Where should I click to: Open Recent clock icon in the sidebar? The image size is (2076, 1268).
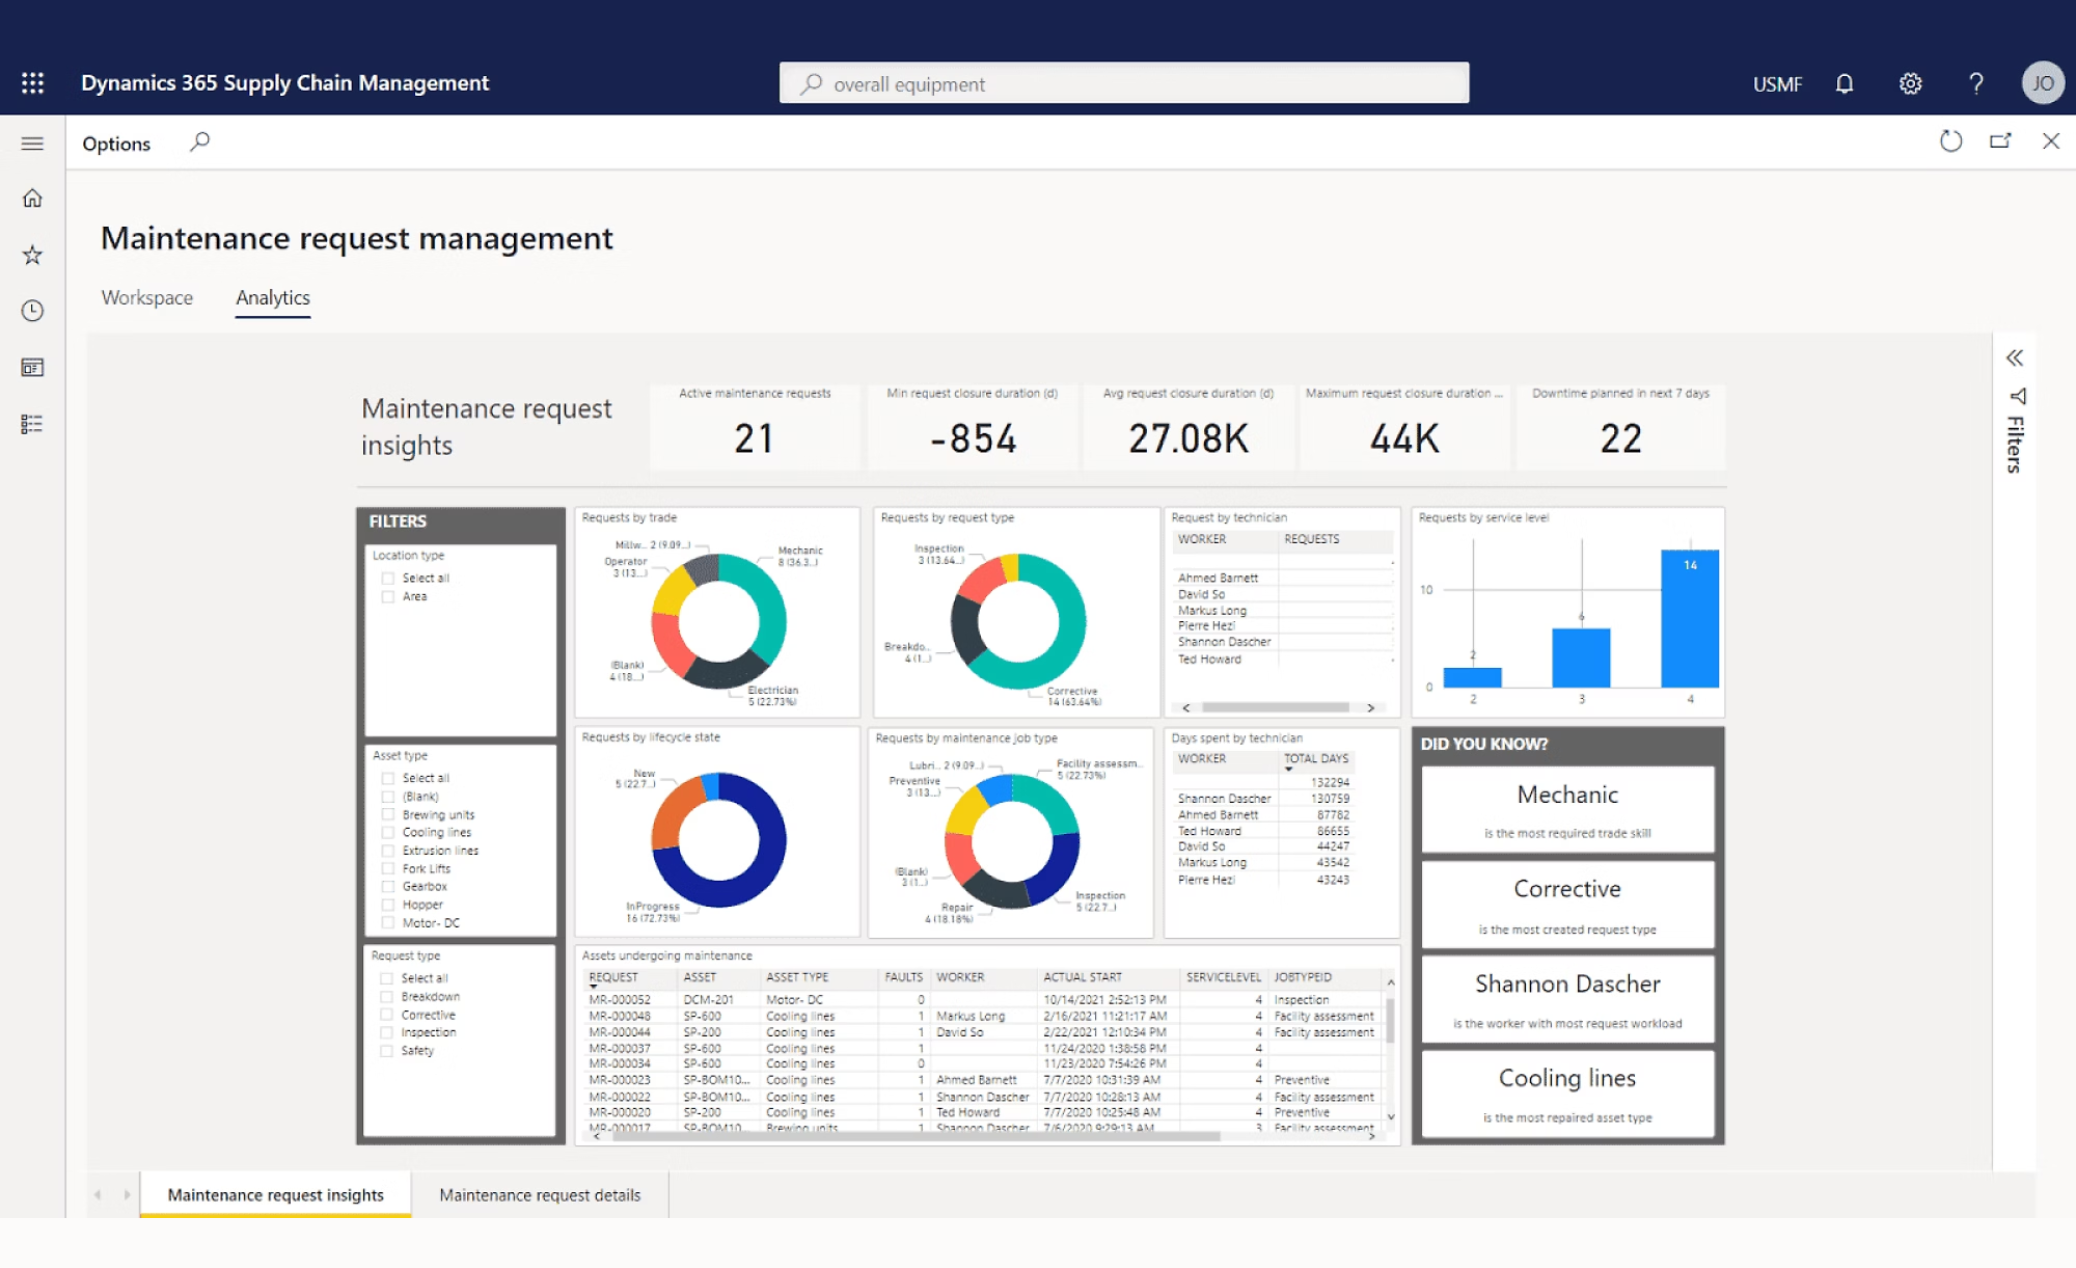point(32,311)
